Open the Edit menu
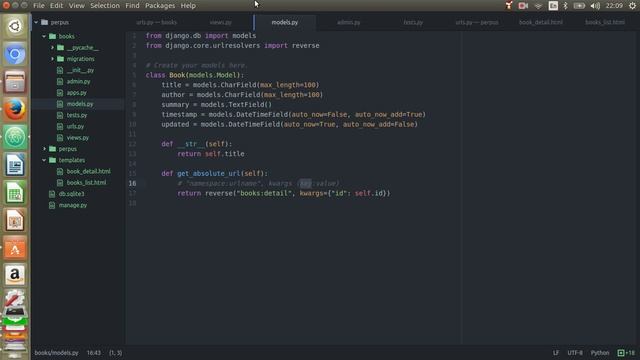Screen dimensions: 640x360 coord(56,6)
